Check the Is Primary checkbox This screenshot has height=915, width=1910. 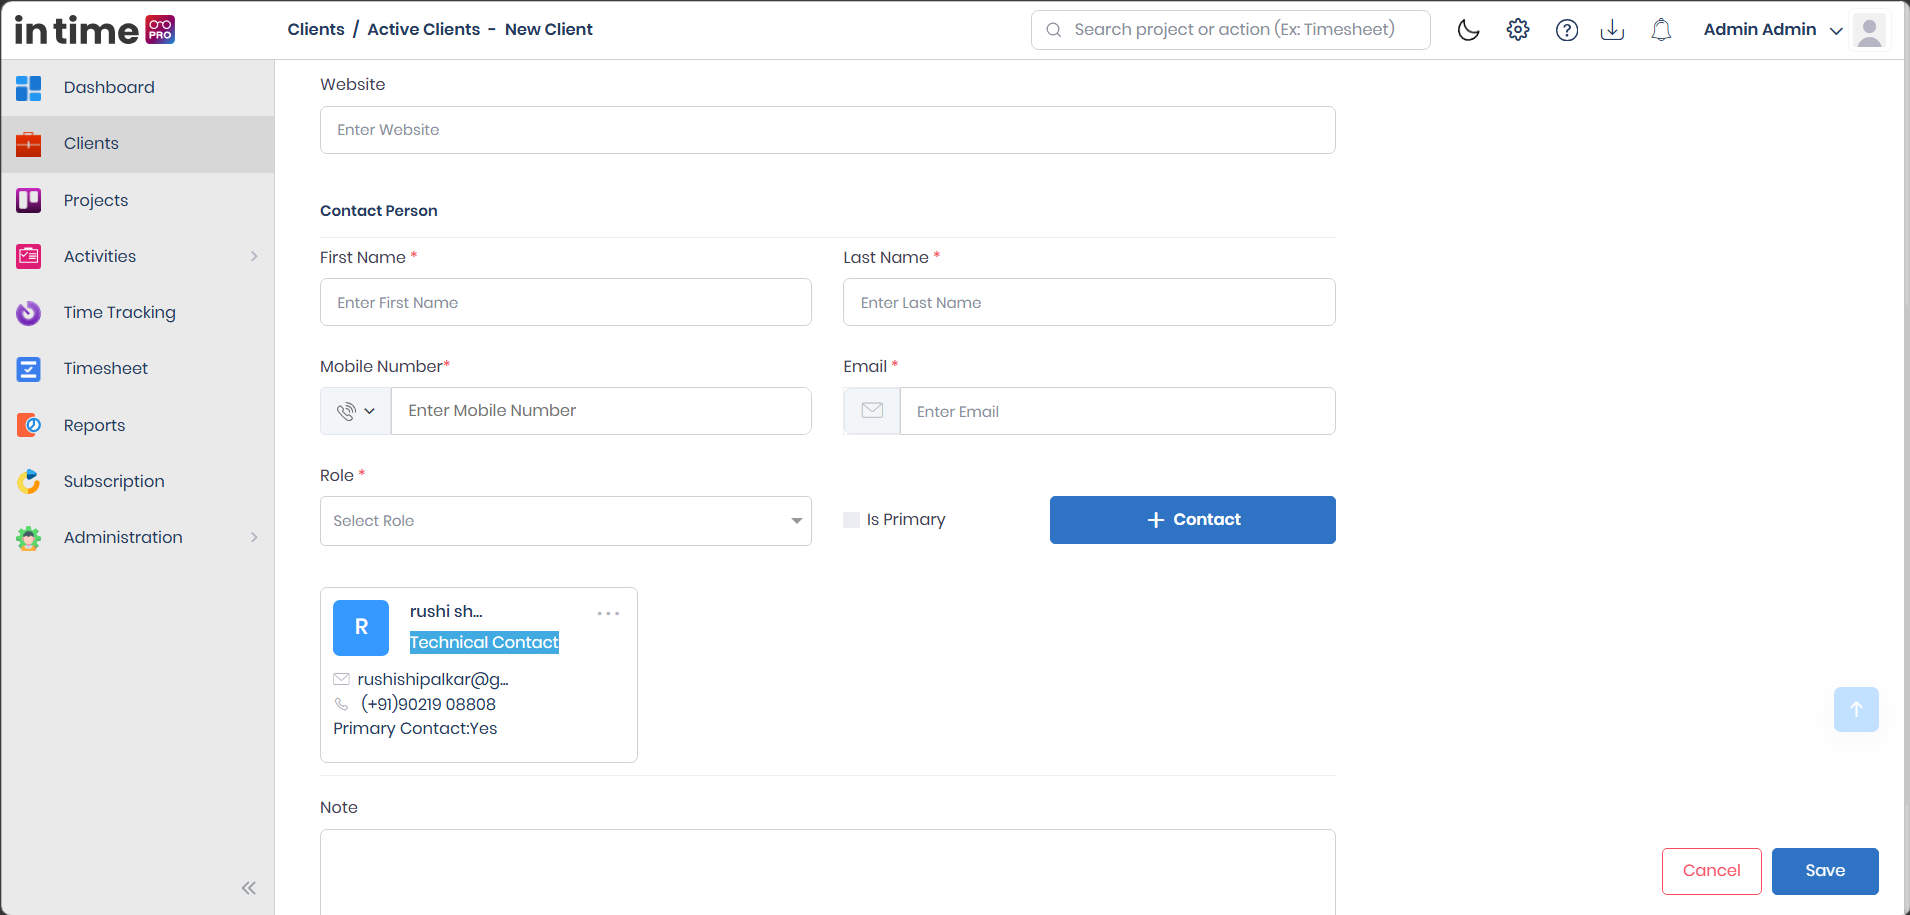pos(852,520)
